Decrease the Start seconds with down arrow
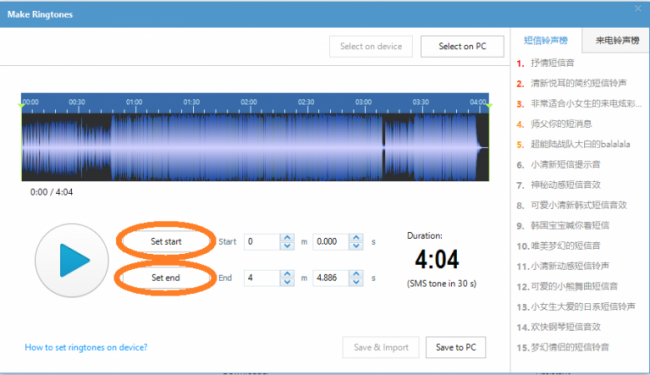 point(356,246)
